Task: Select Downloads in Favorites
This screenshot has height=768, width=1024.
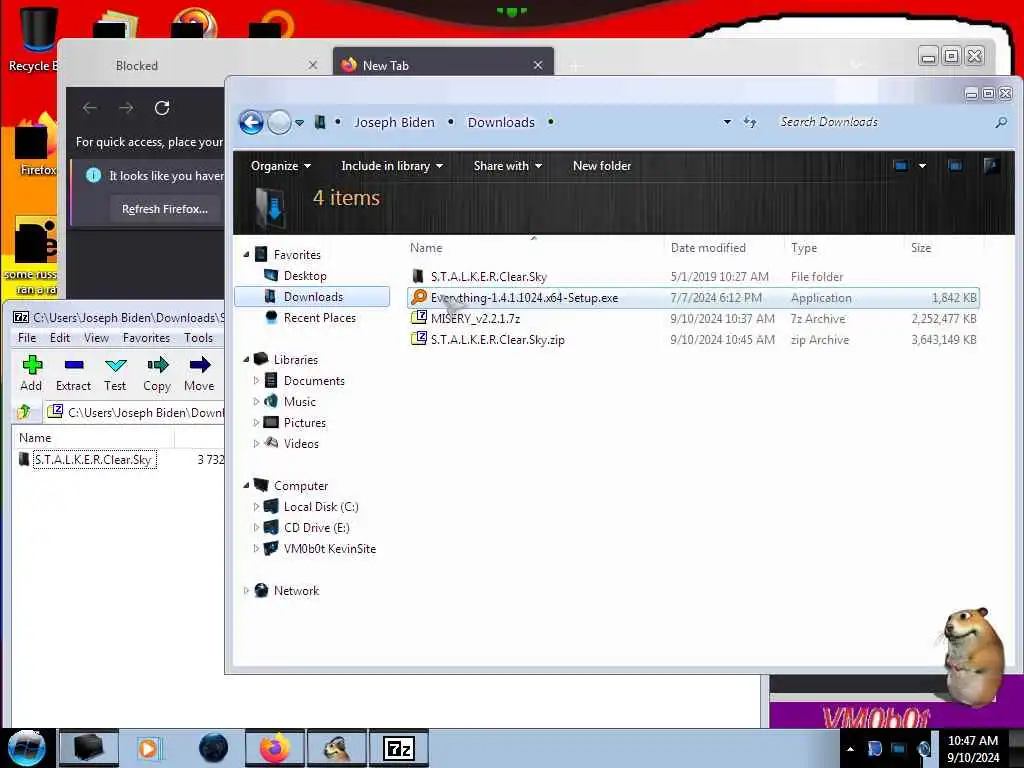Action: [313, 296]
